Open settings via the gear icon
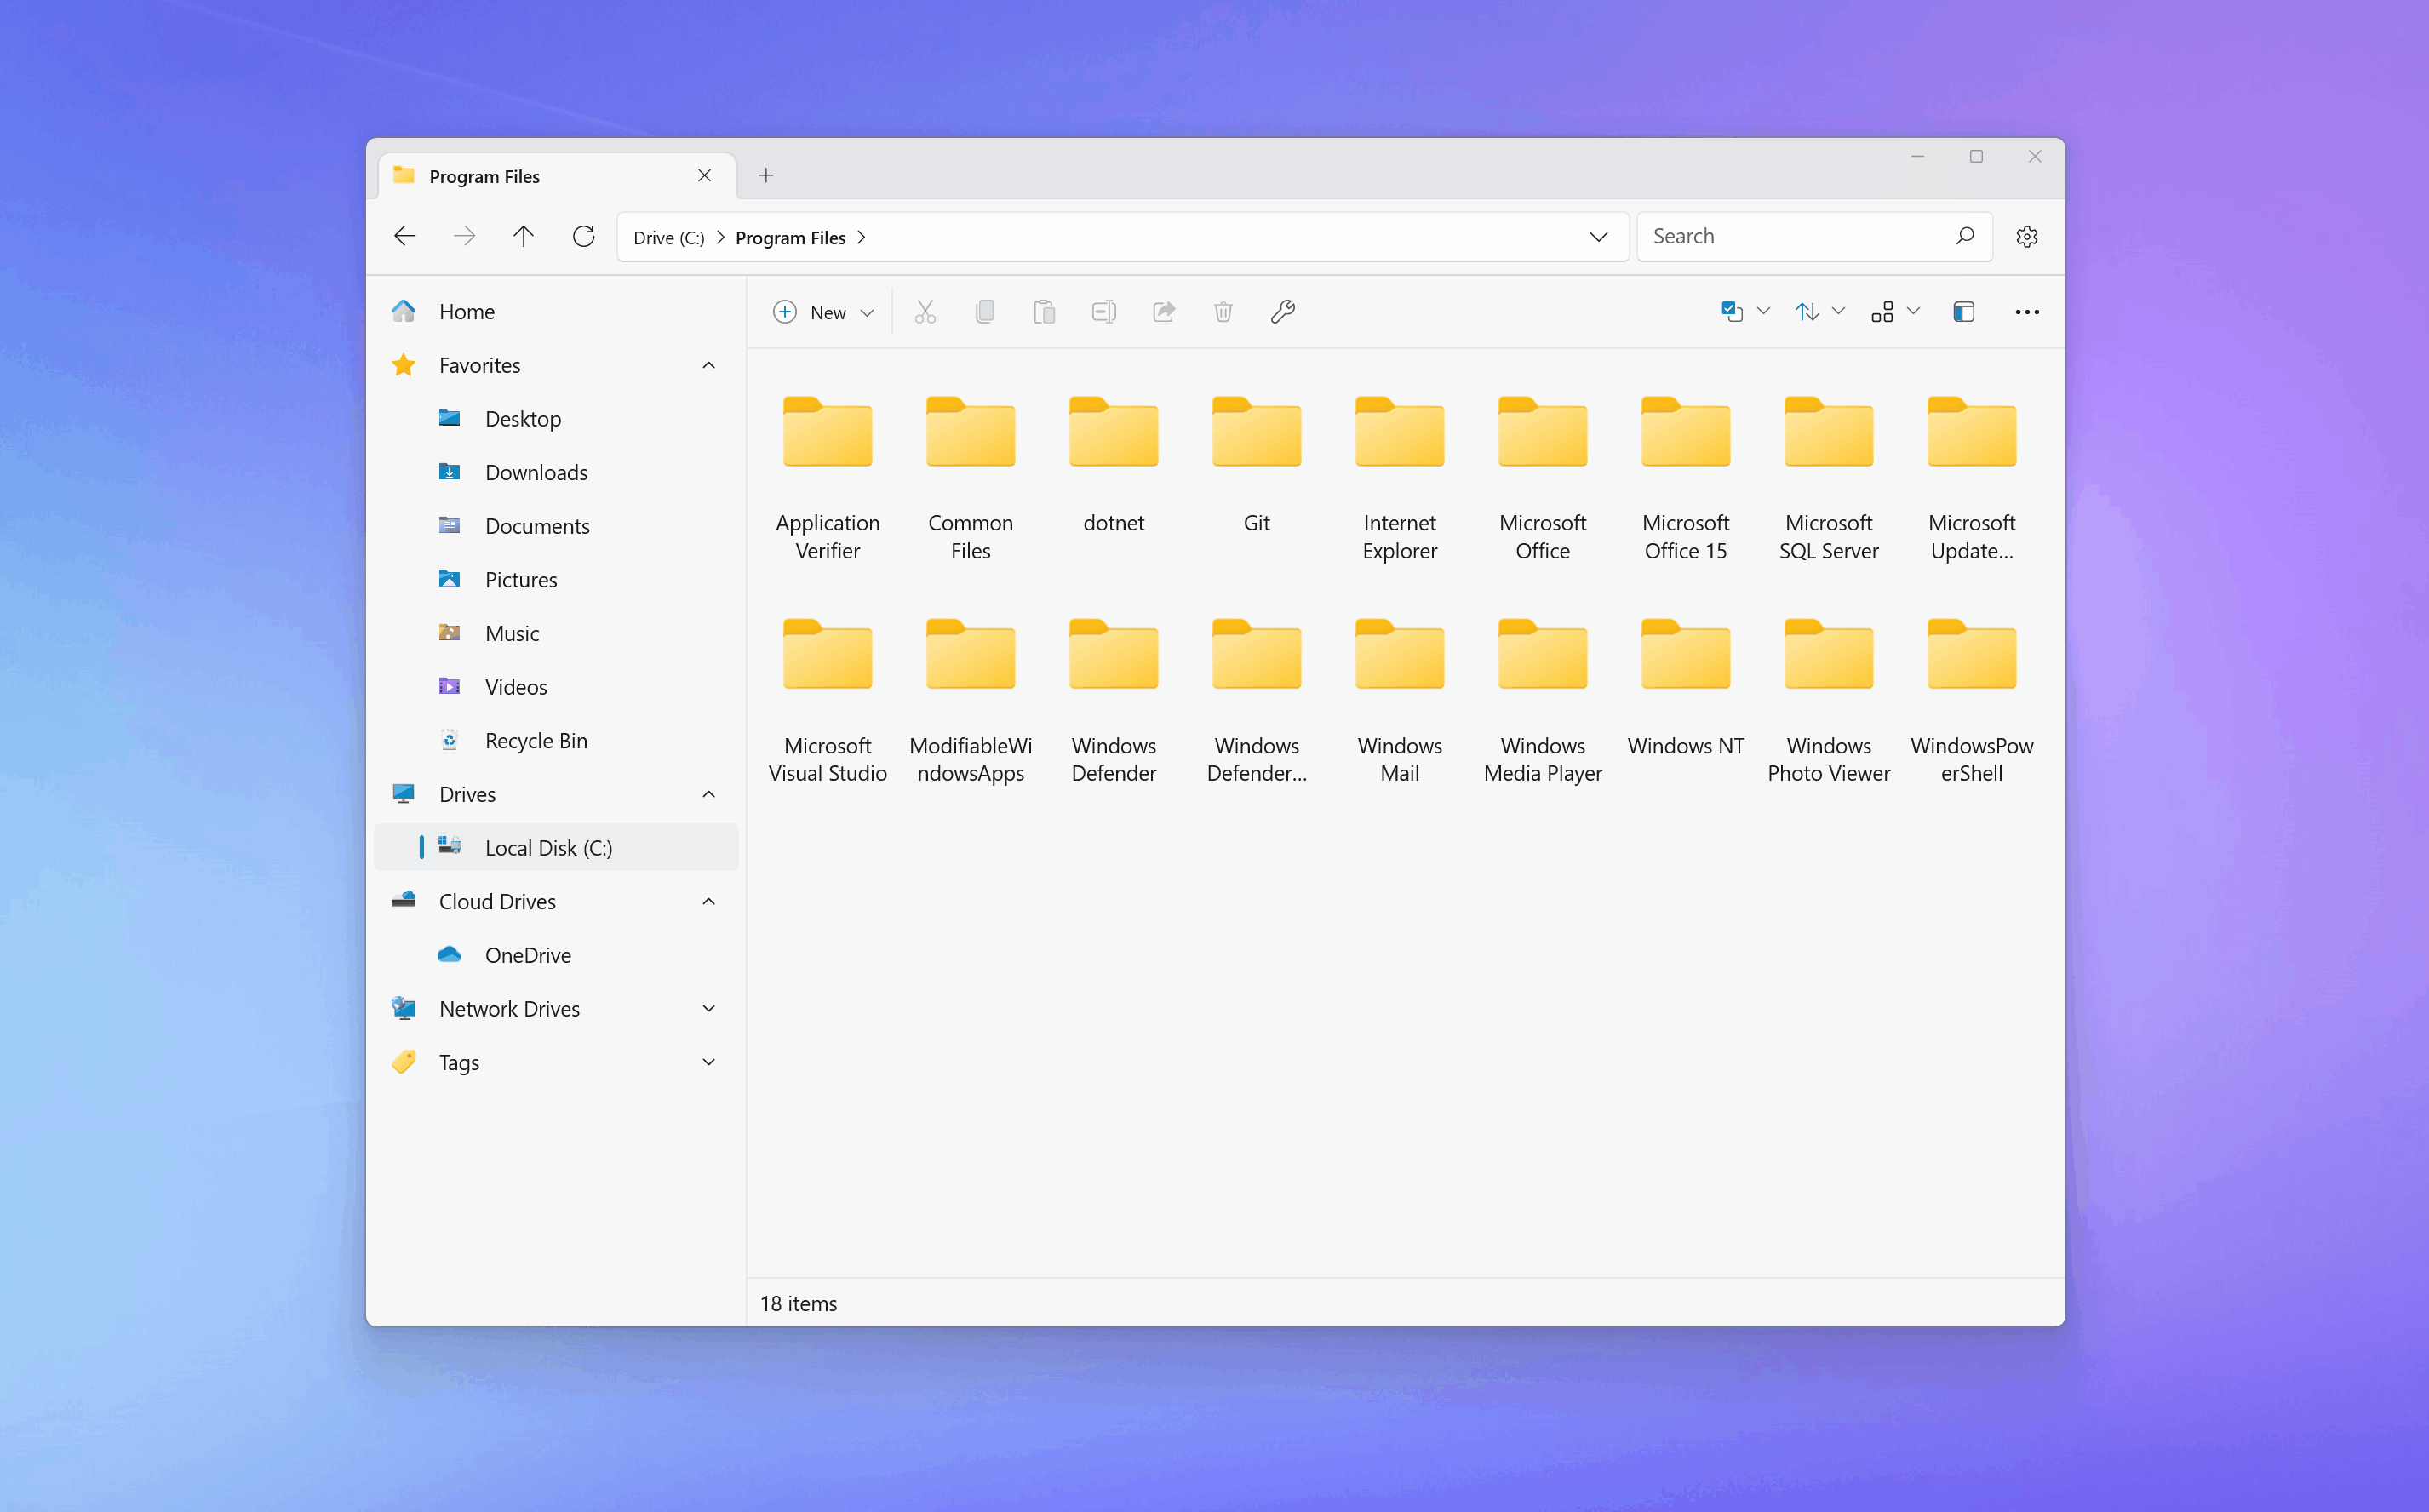 [x=2026, y=237]
